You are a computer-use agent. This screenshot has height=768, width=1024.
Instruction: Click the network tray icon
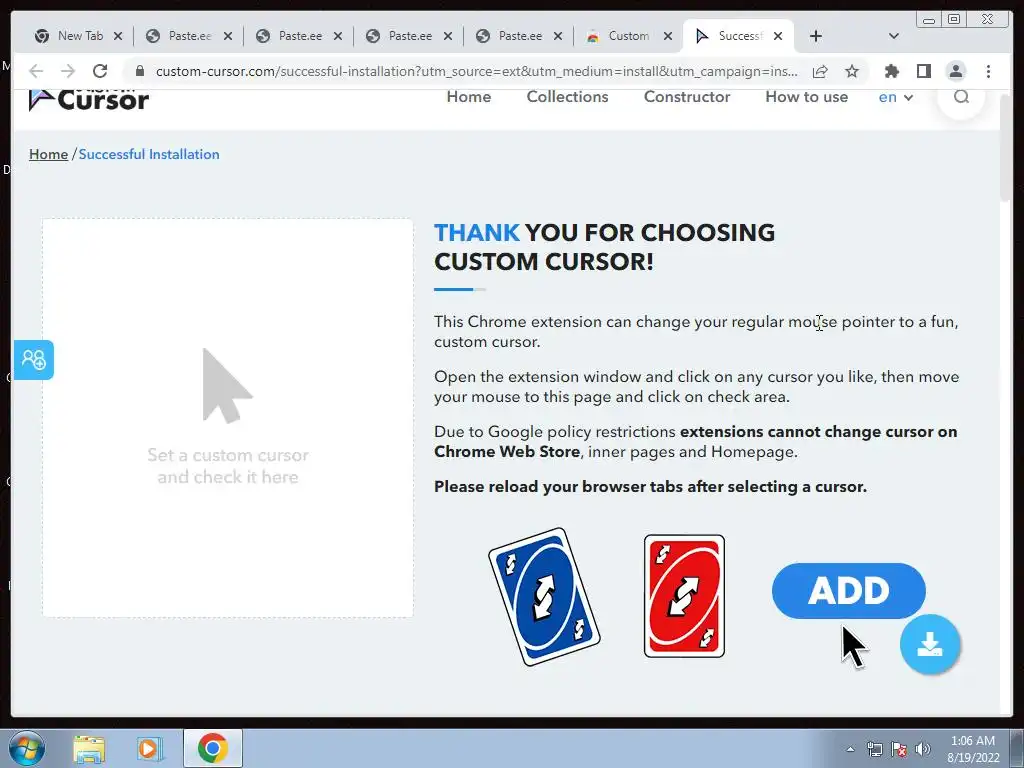[x=874, y=749]
